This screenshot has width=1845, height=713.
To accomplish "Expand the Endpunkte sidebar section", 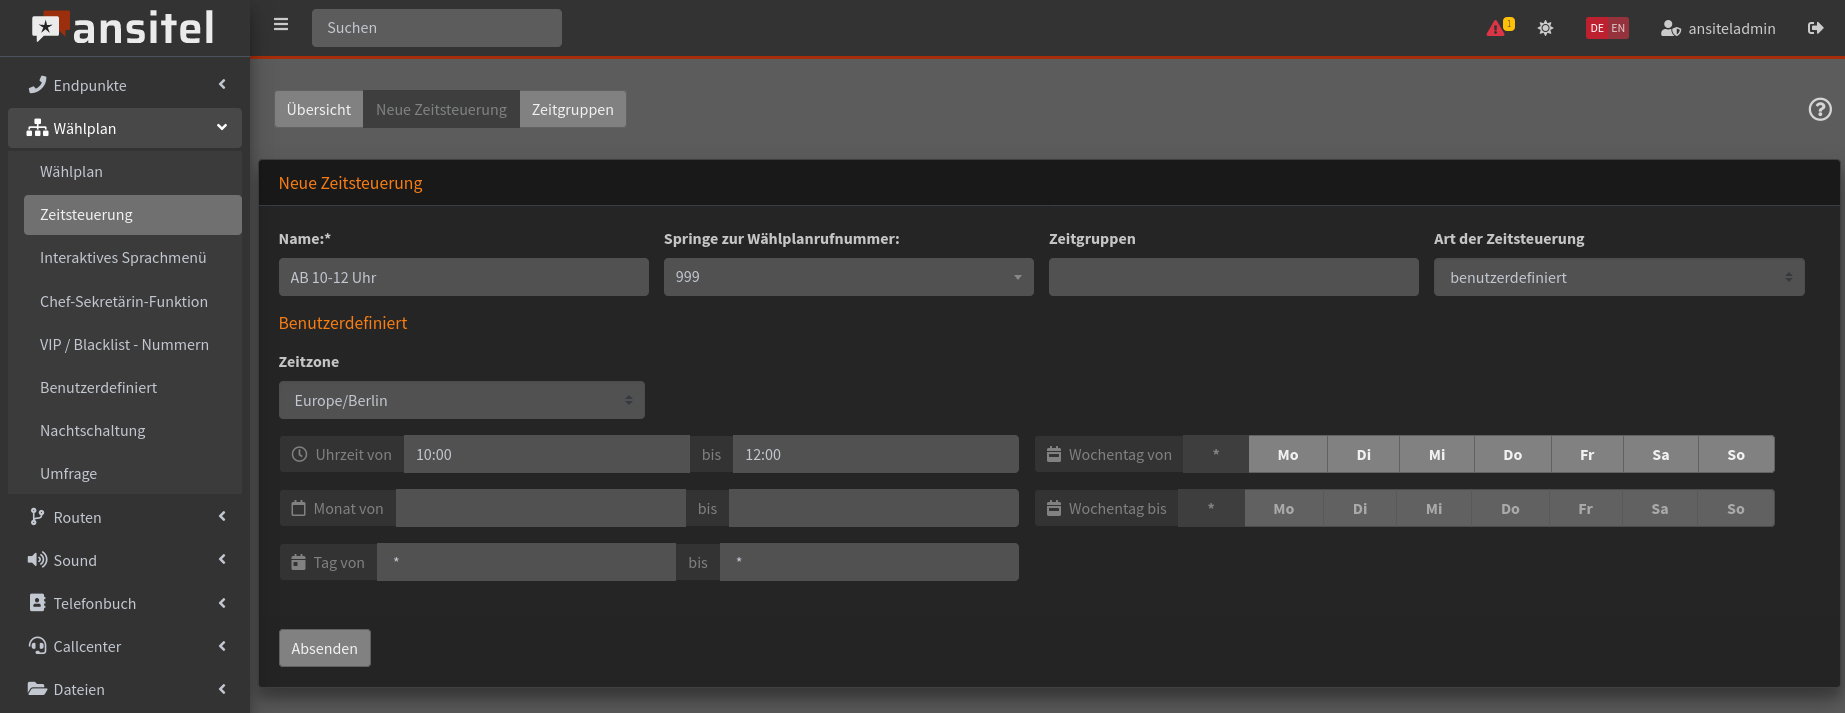I will pyautogui.click(x=125, y=85).
